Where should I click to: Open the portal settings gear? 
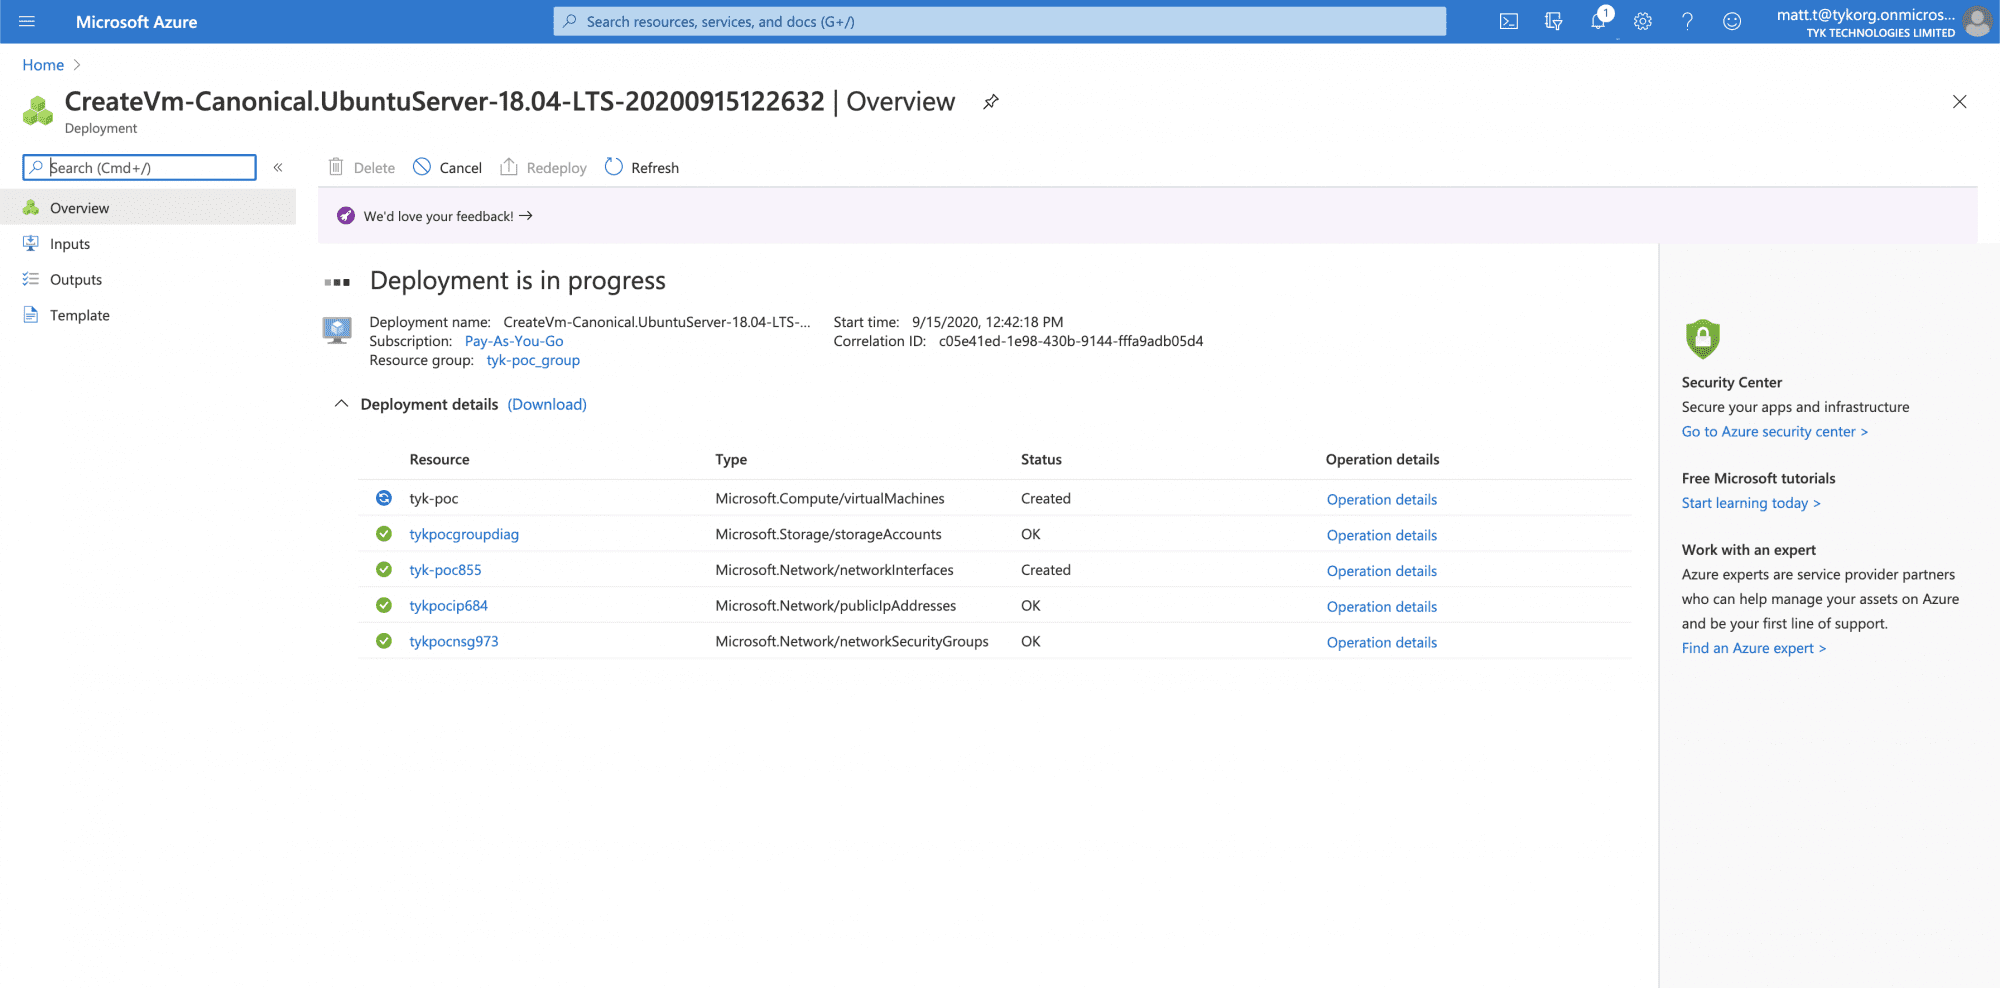(x=1642, y=20)
